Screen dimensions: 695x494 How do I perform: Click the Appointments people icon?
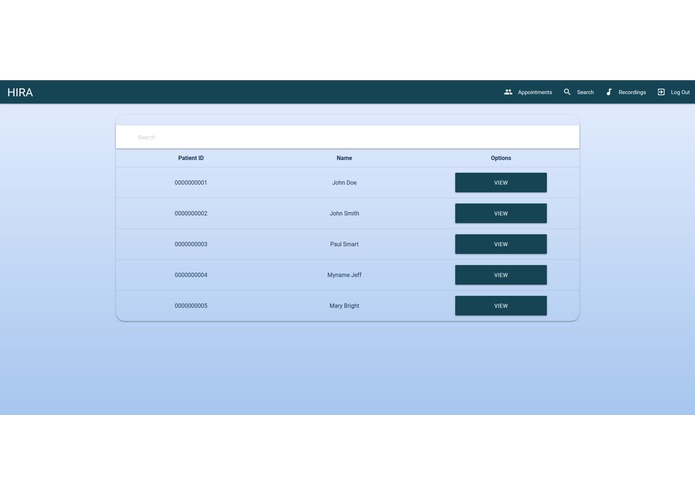click(x=508, y=92)
